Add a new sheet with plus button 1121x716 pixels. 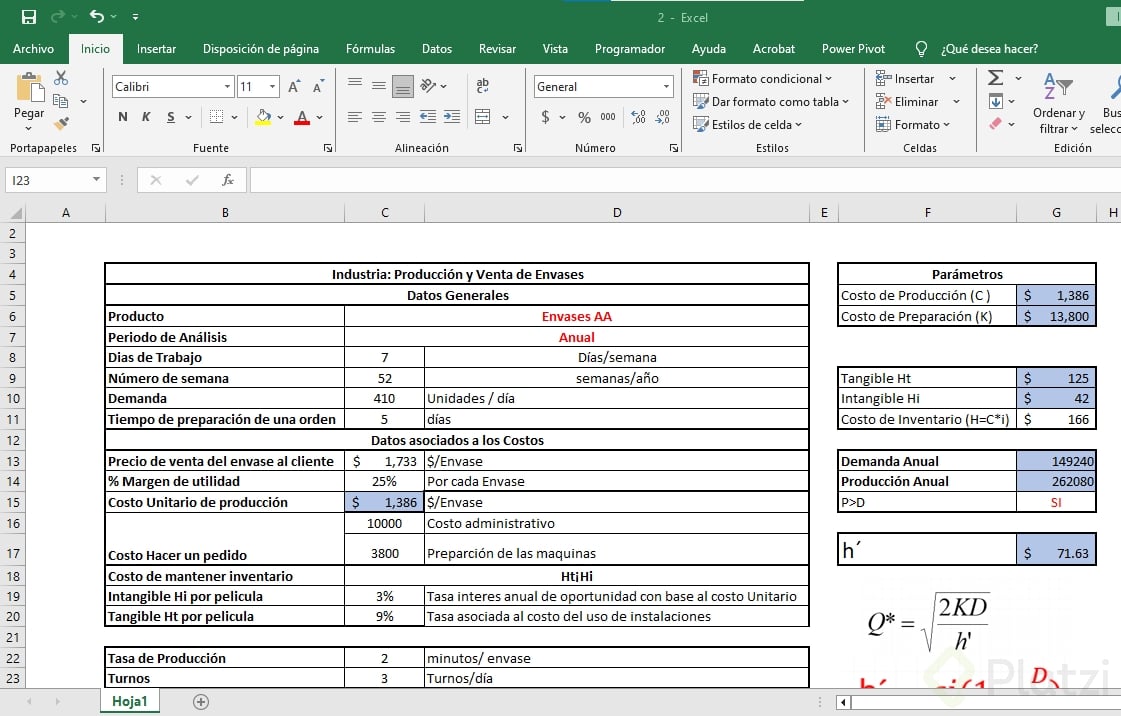tap(201, 701)
